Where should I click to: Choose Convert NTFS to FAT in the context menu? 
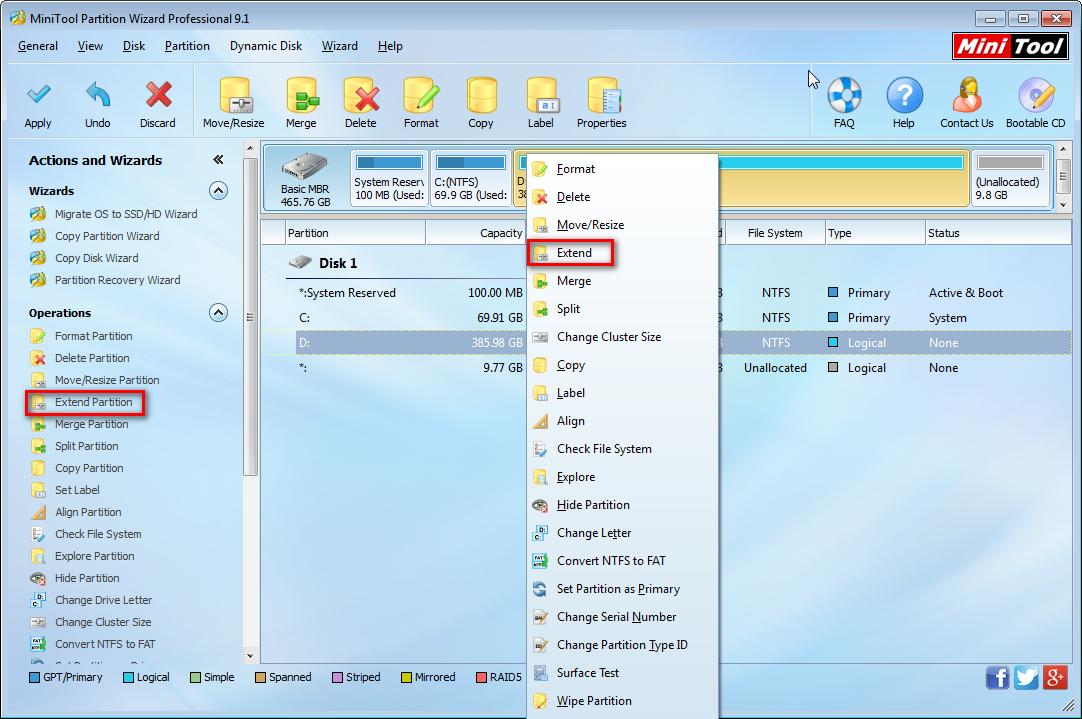pos(623,561)
